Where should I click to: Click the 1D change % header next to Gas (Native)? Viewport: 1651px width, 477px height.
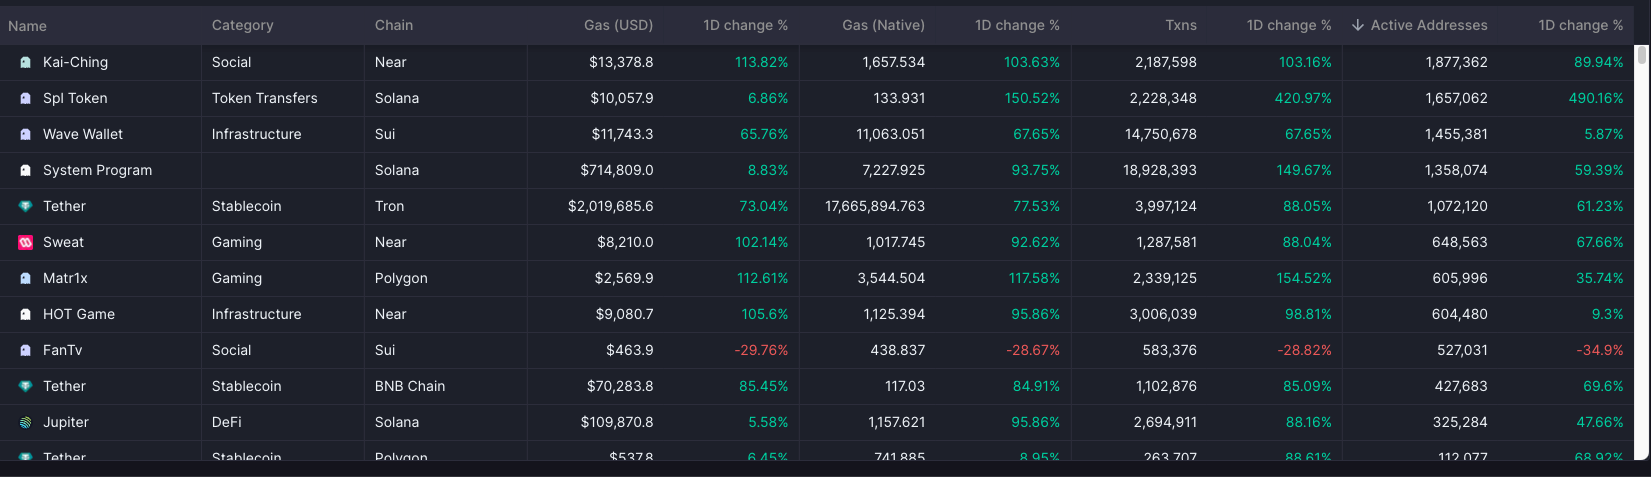tap(1017, 25)
